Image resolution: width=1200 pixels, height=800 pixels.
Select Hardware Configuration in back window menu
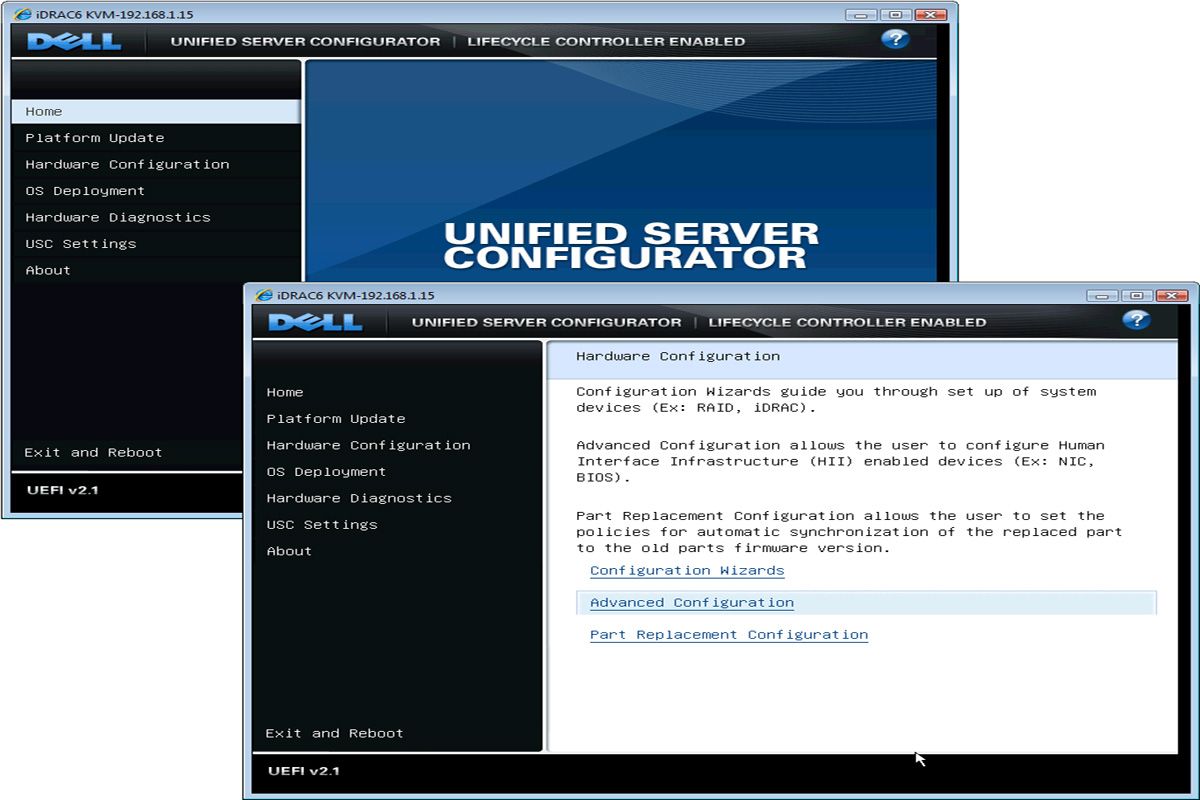tap(127, 164)
